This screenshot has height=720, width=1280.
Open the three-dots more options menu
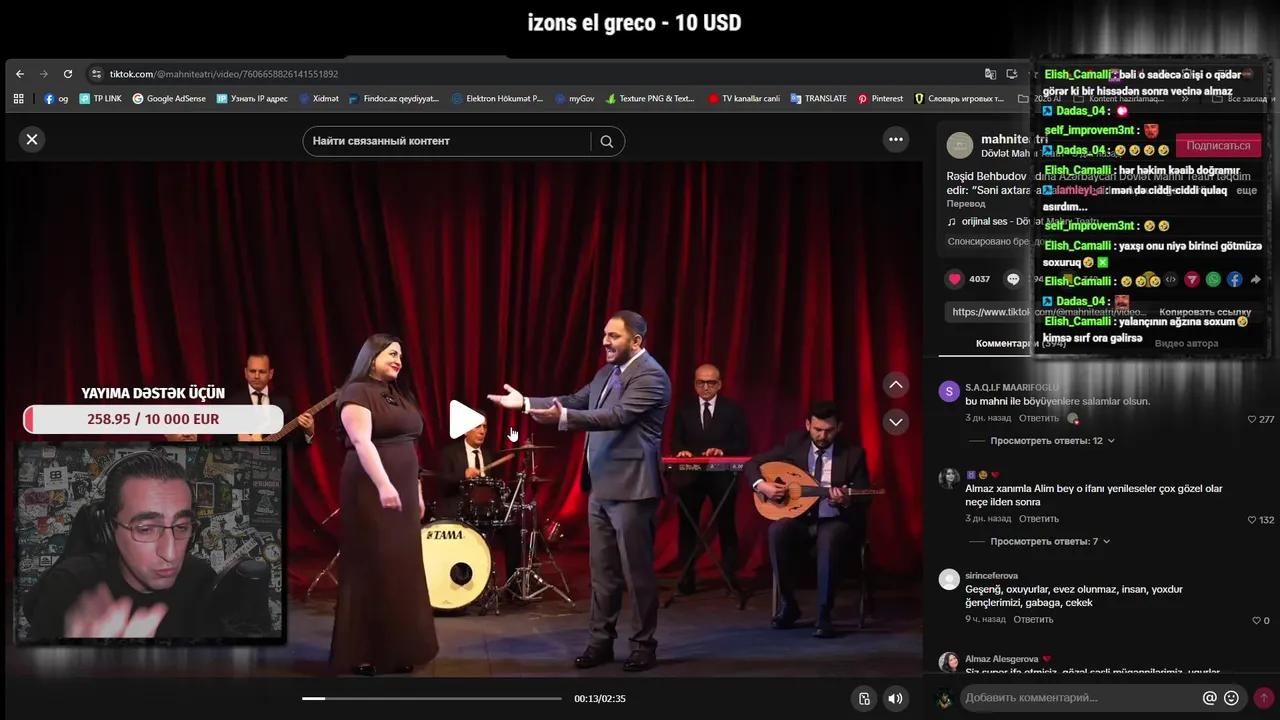coord(896,139)
